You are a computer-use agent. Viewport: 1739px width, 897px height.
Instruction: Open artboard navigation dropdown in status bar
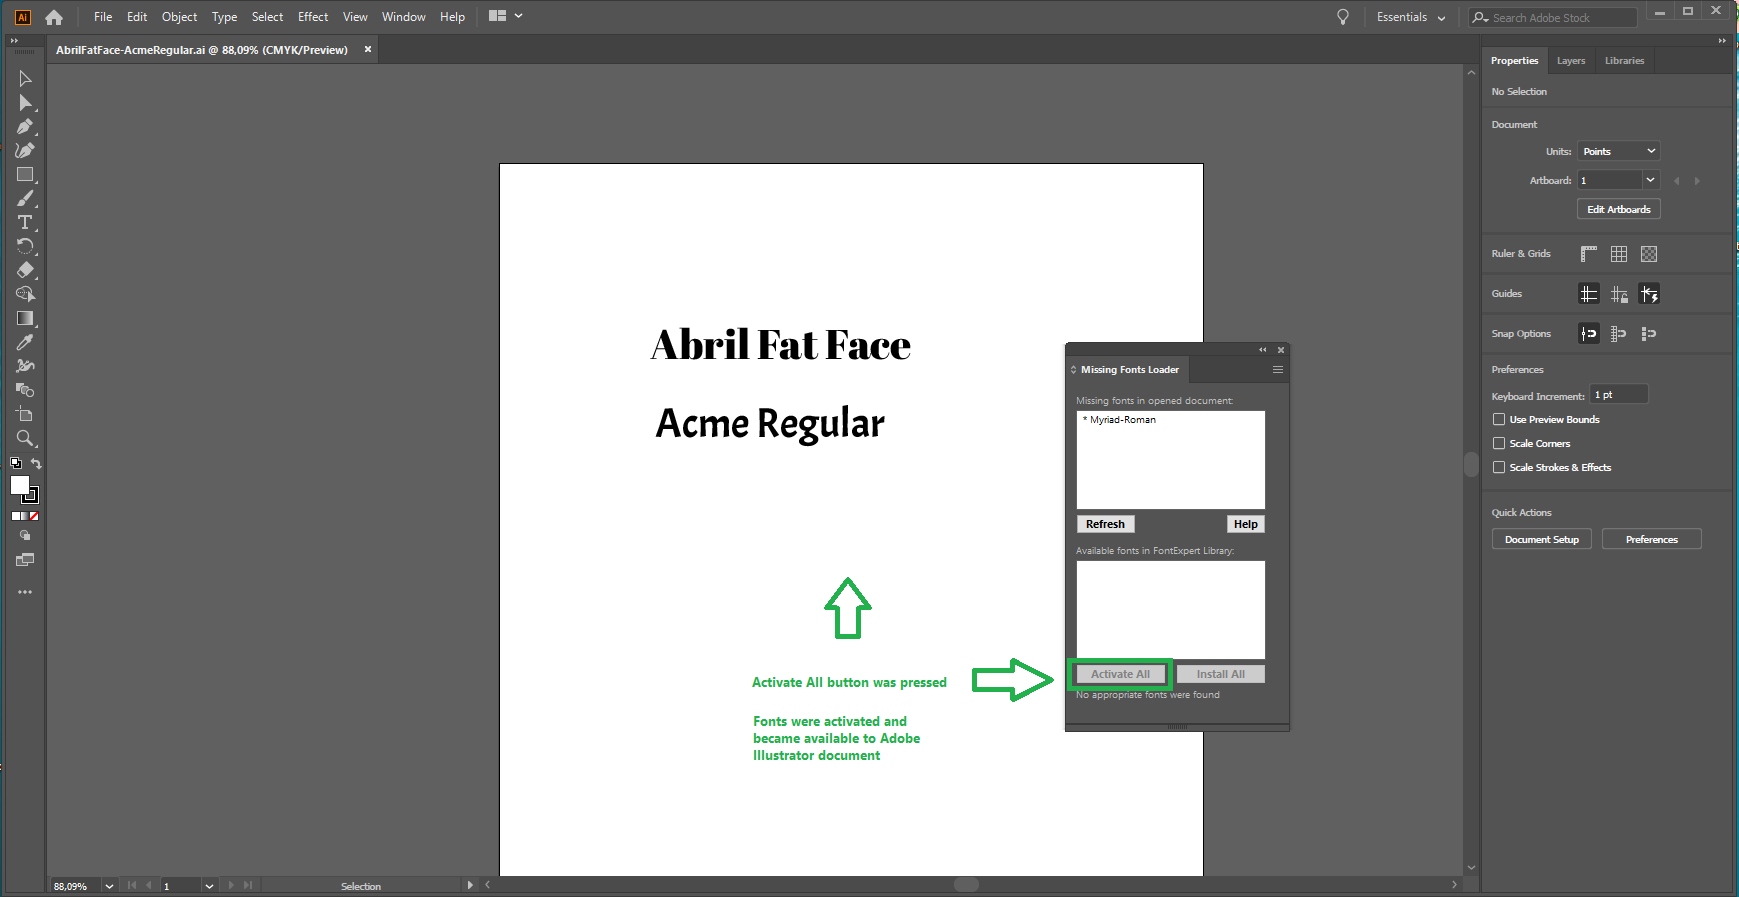click(x=209, y=886)
